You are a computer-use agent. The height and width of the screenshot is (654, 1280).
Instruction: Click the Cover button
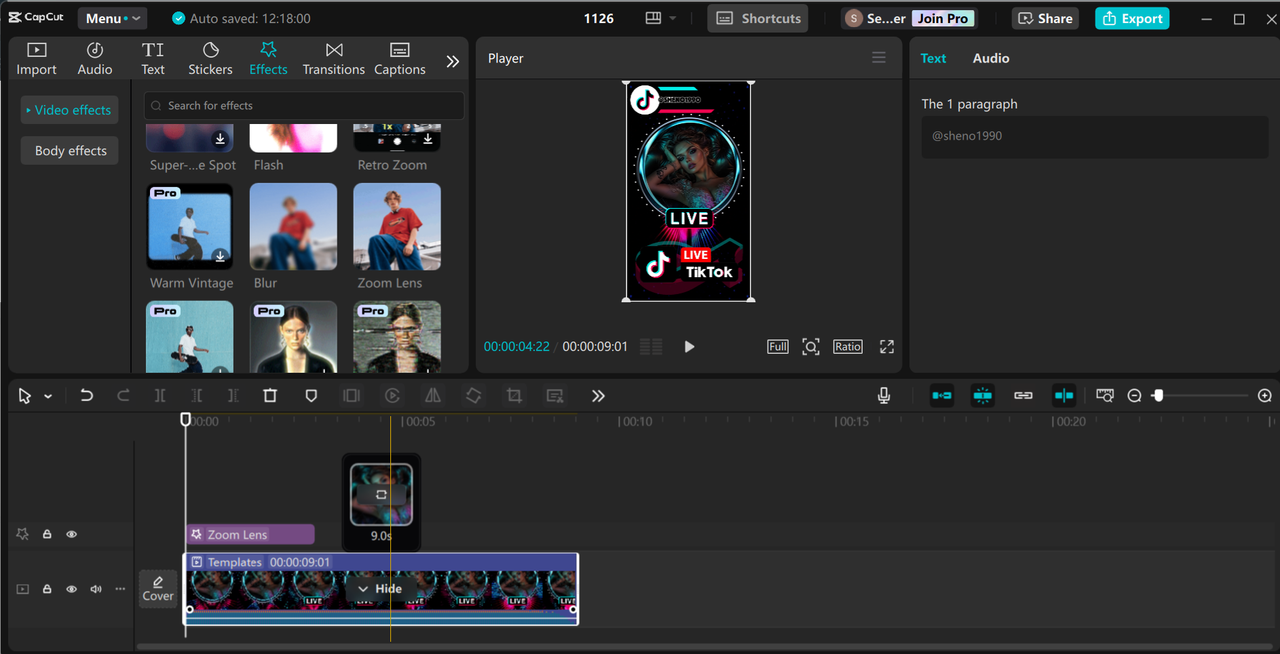[x=158, y=588]
